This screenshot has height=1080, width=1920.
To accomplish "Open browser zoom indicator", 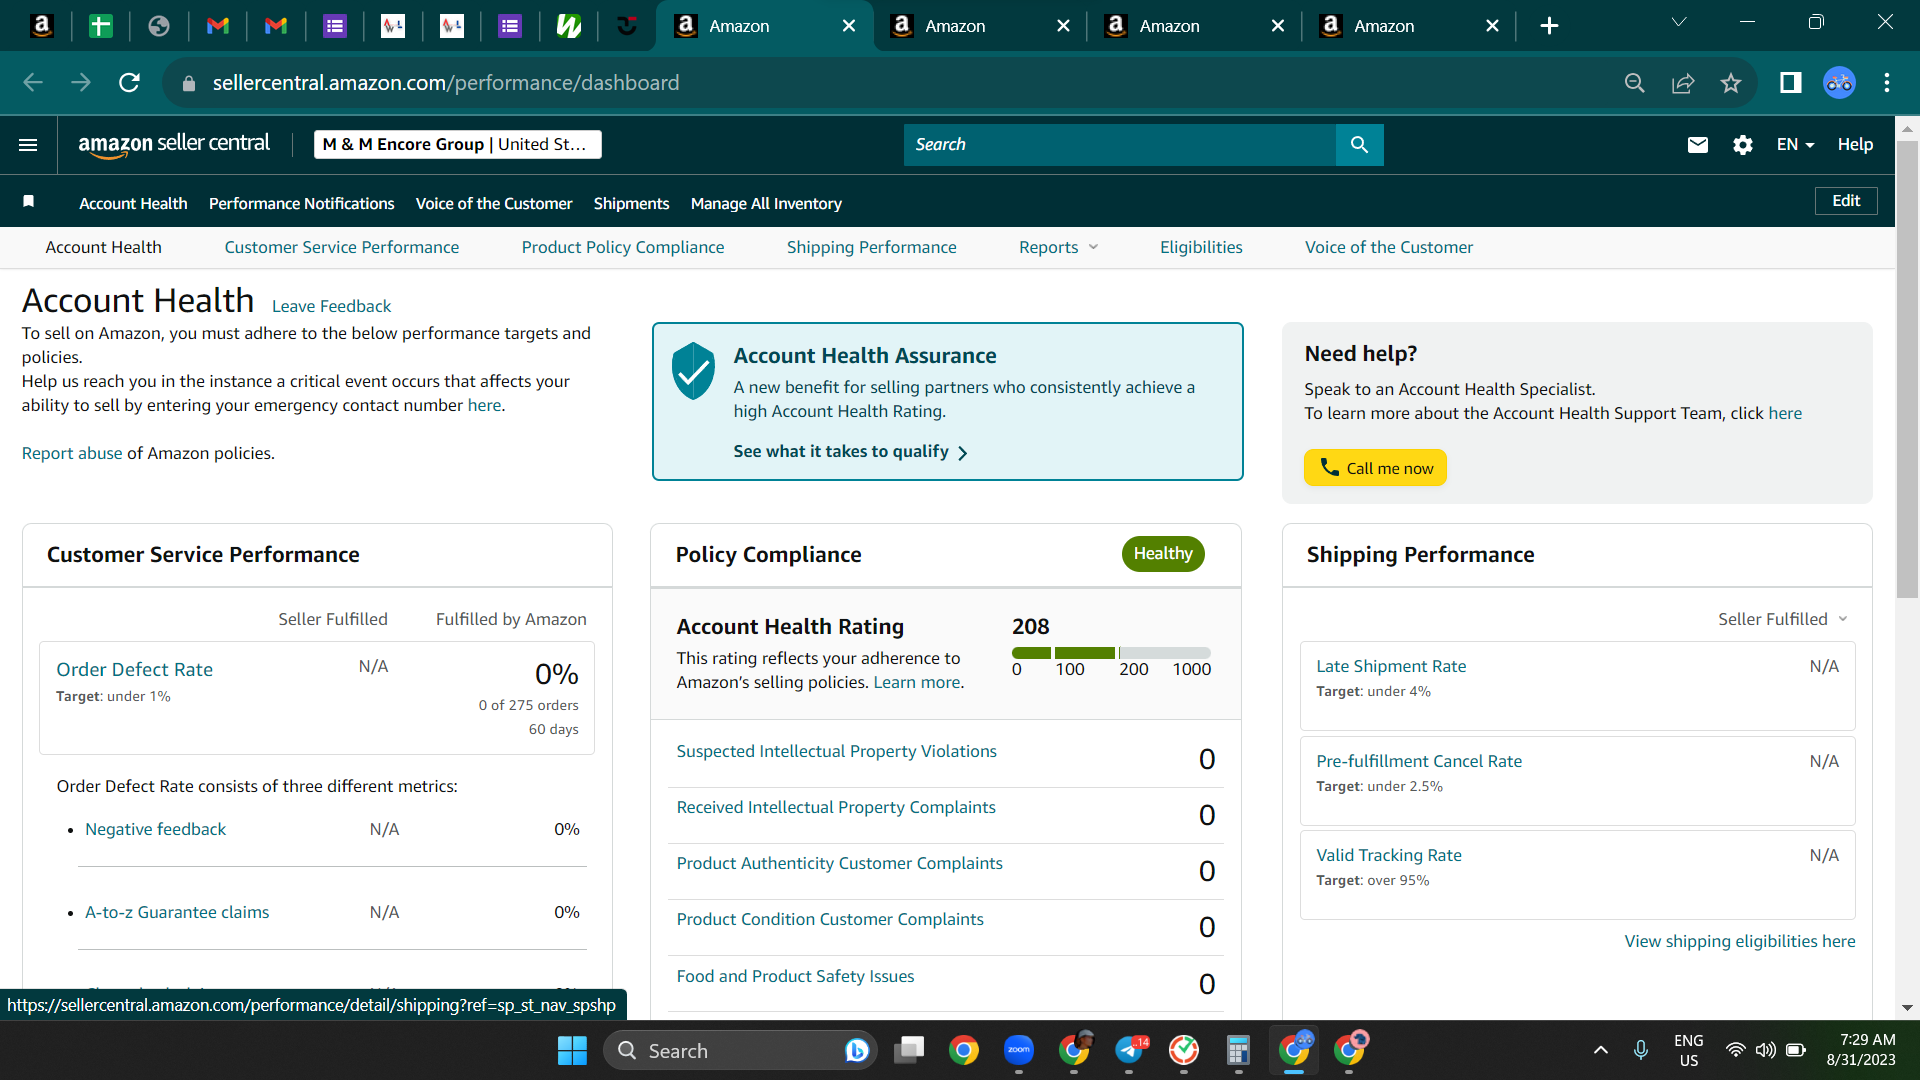I will (x=1635, y=83).
